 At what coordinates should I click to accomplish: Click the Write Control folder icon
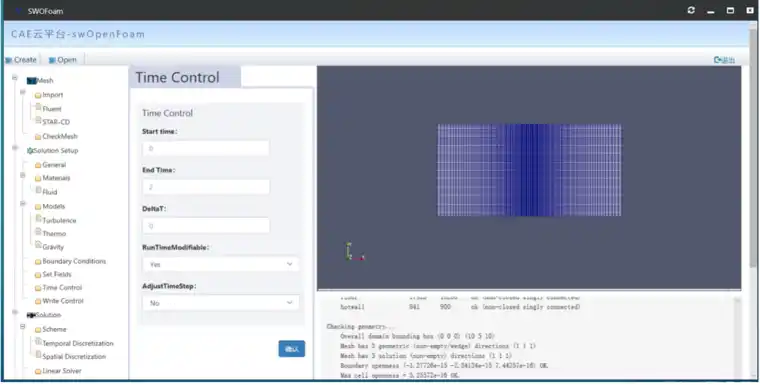click(x=38, y=302)
